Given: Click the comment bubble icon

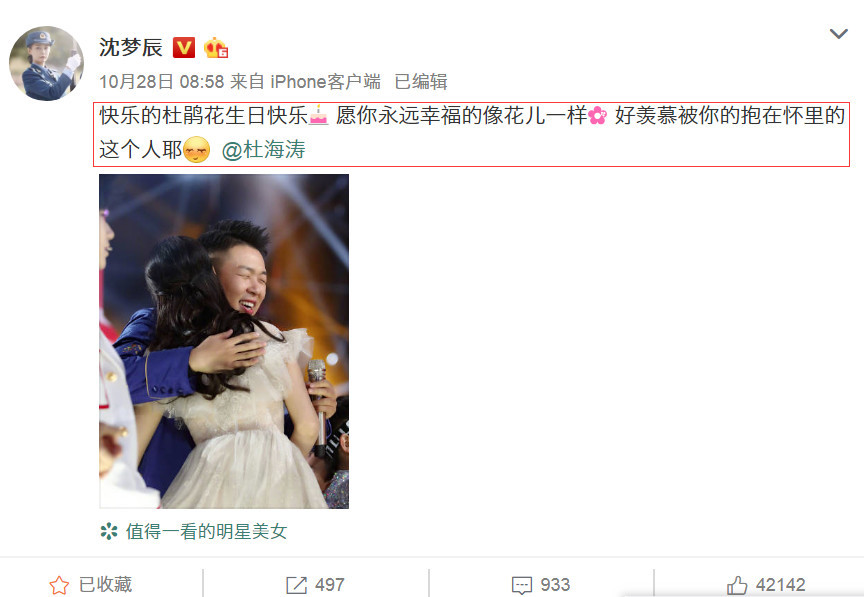Looking at the screenshot, I should click(x=522, y=585).
